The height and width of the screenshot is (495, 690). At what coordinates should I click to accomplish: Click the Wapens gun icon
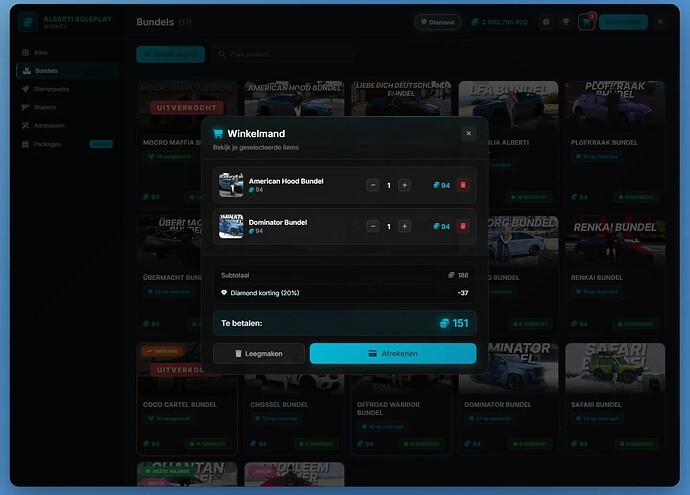click(26, 107)
